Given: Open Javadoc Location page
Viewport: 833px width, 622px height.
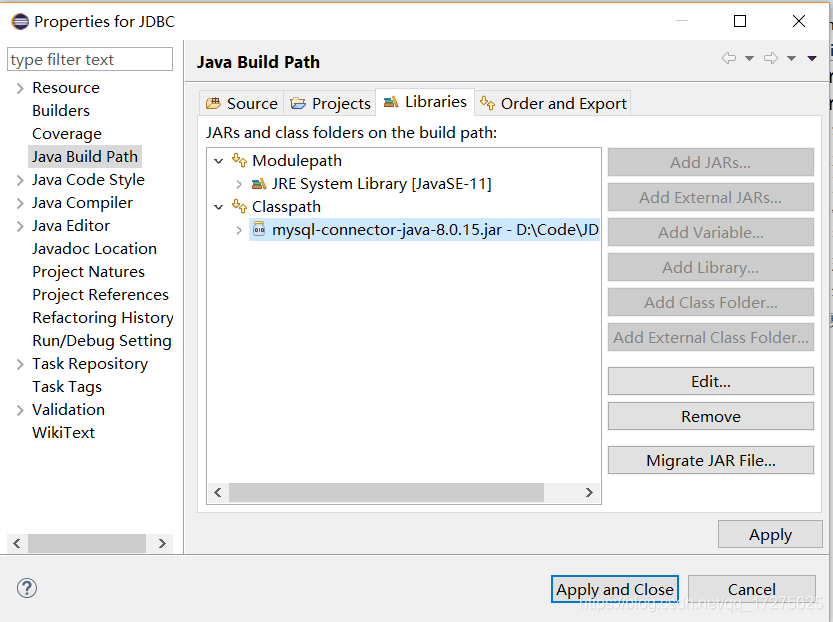Looking at the screenshot, I should [94, 249].
